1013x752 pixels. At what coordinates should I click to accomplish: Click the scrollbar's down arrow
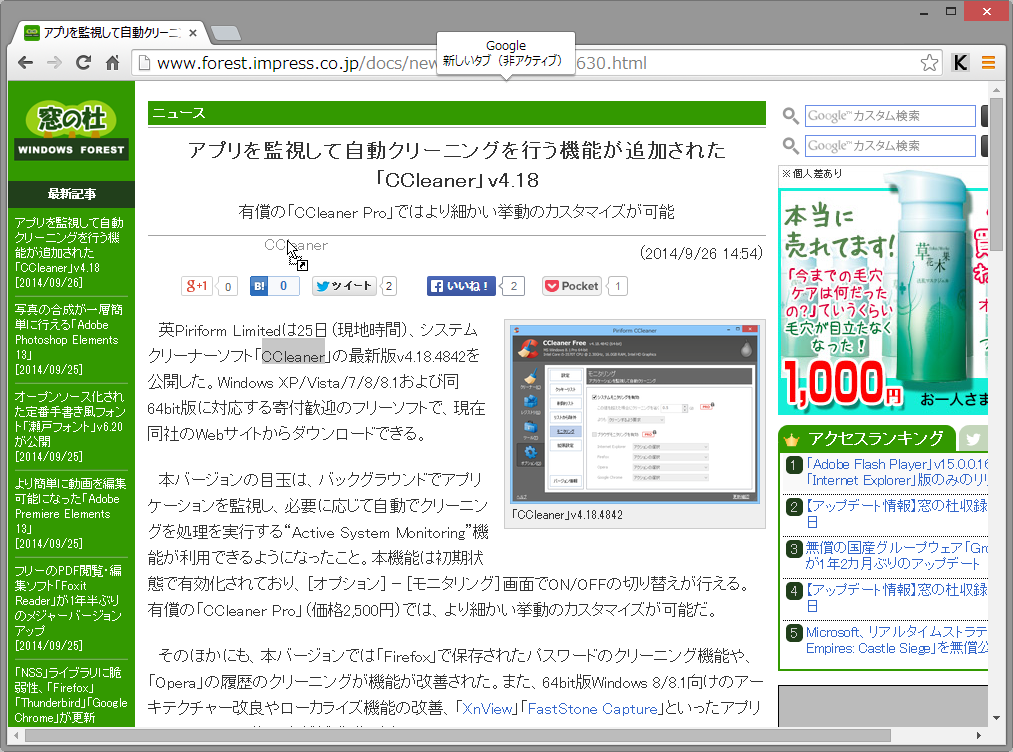tap(997, 716)
